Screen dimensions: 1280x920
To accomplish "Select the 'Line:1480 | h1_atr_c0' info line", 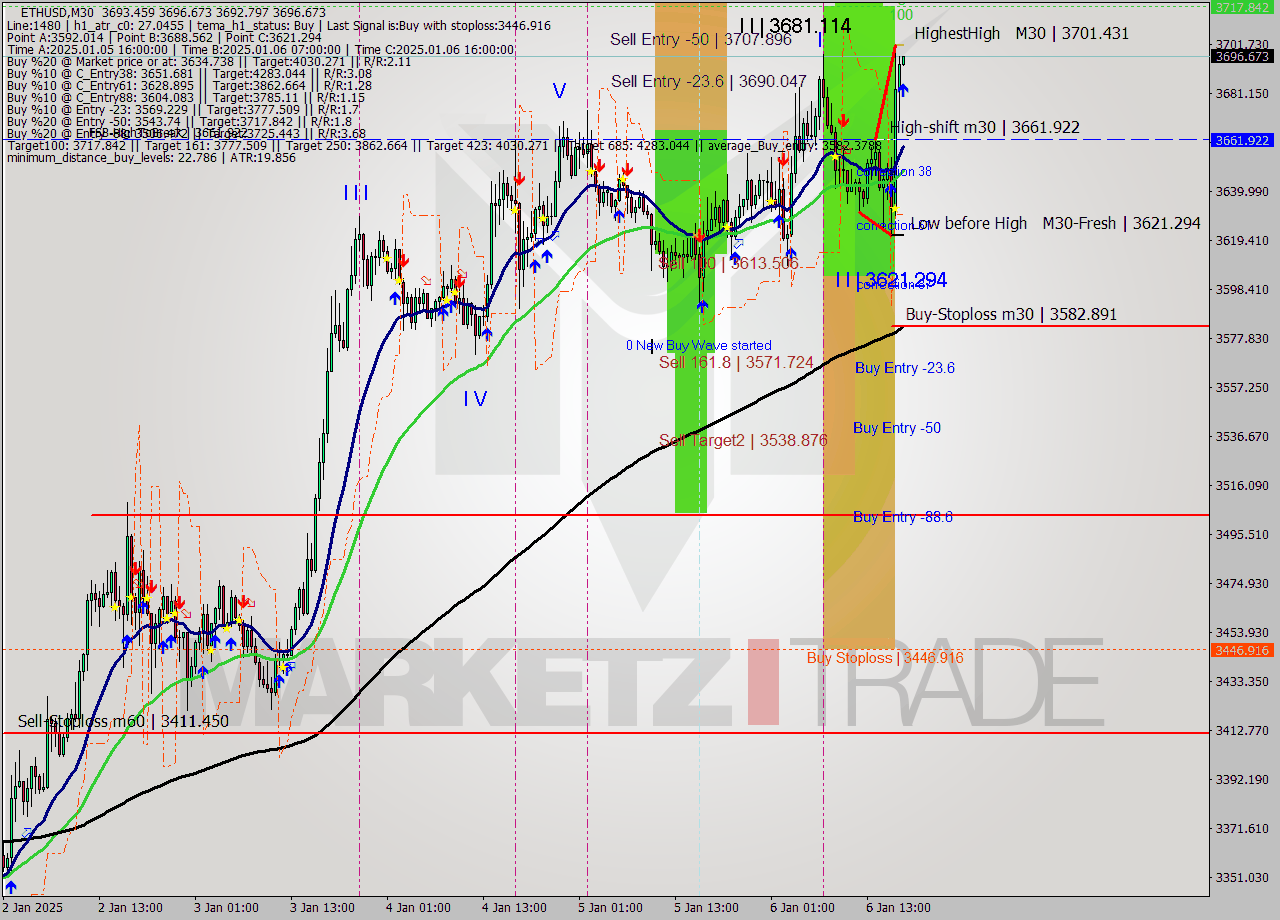I will click(279, 25).
